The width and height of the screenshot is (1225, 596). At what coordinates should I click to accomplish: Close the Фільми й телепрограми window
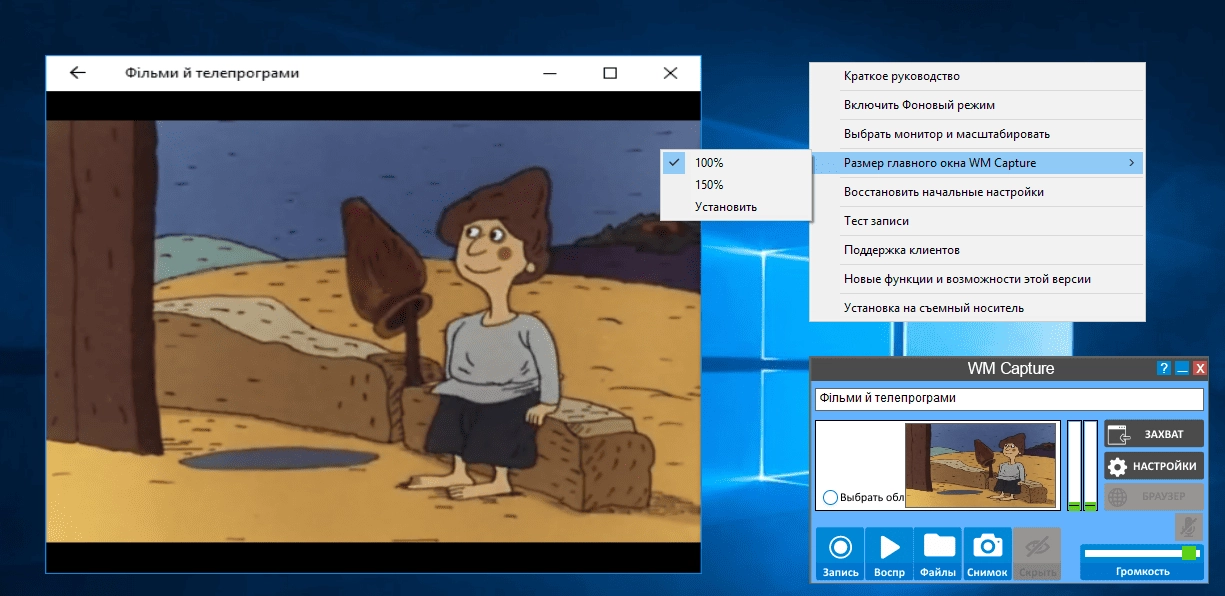[670, 73]
